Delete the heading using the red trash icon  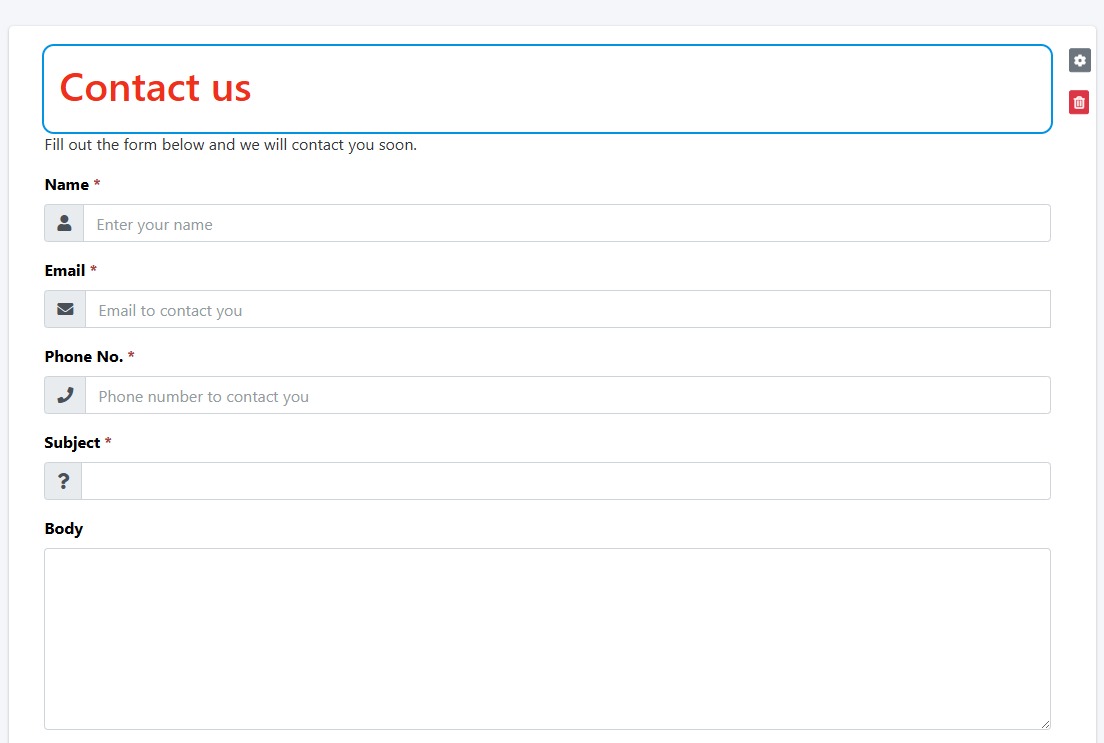coord(1079,102)
